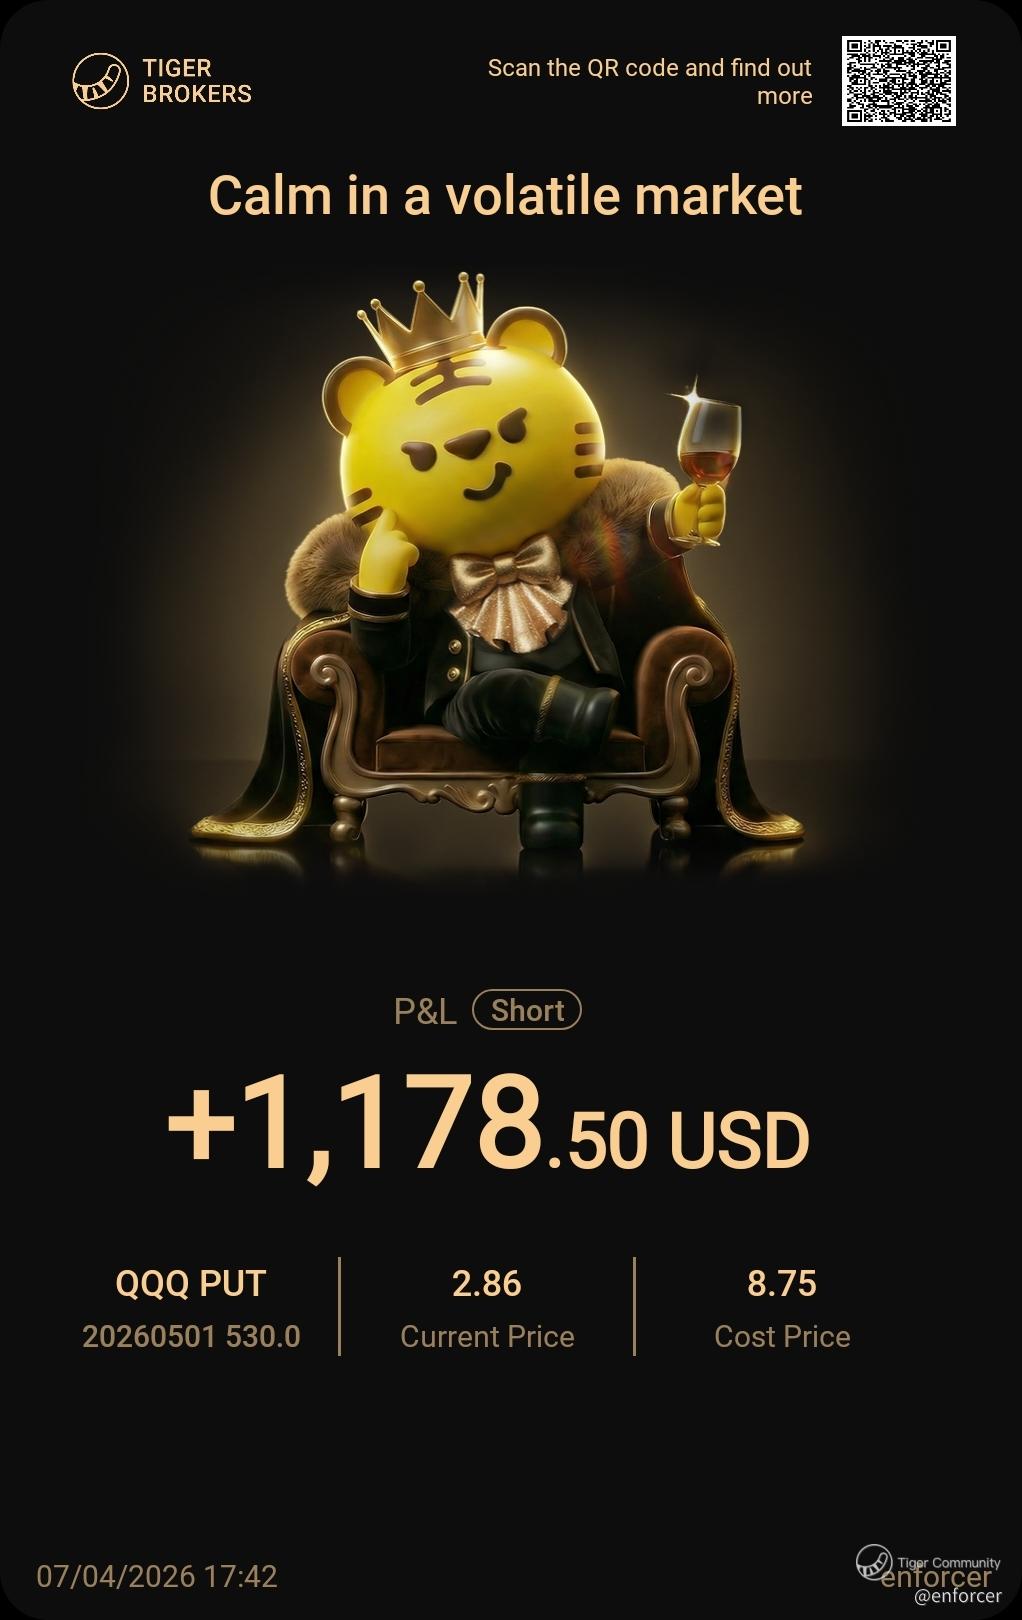Tap the QR code image

click(898, 81)
